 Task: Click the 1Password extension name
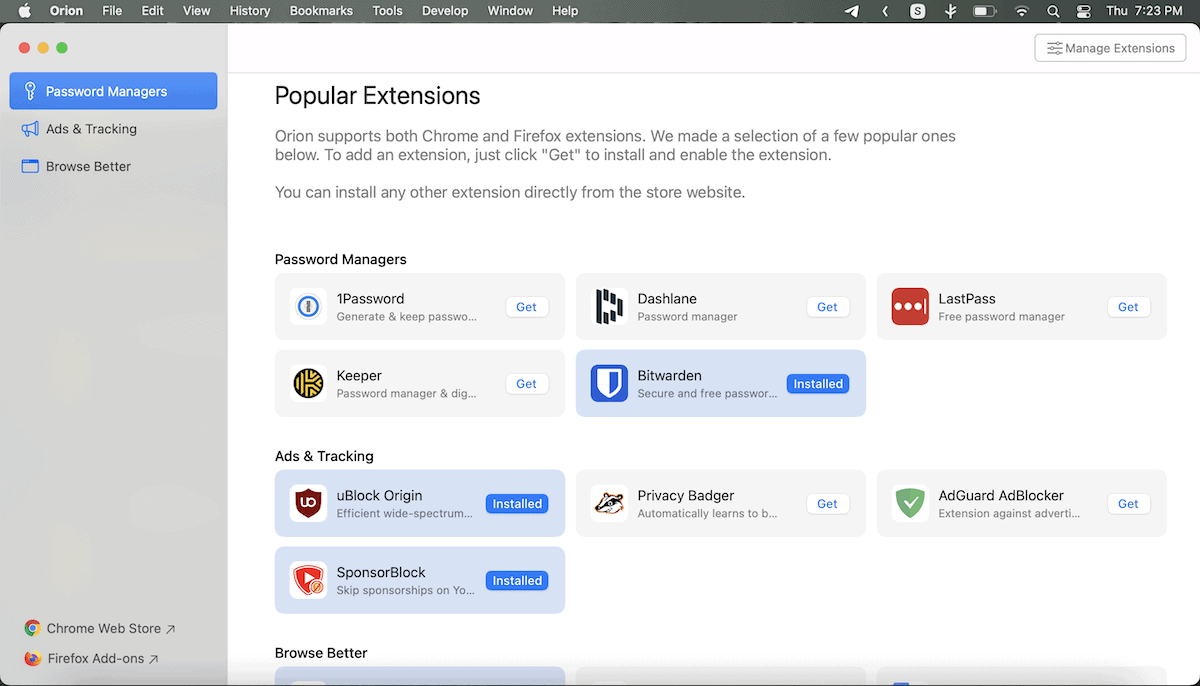pyautogui.click(x=370, y=299)
